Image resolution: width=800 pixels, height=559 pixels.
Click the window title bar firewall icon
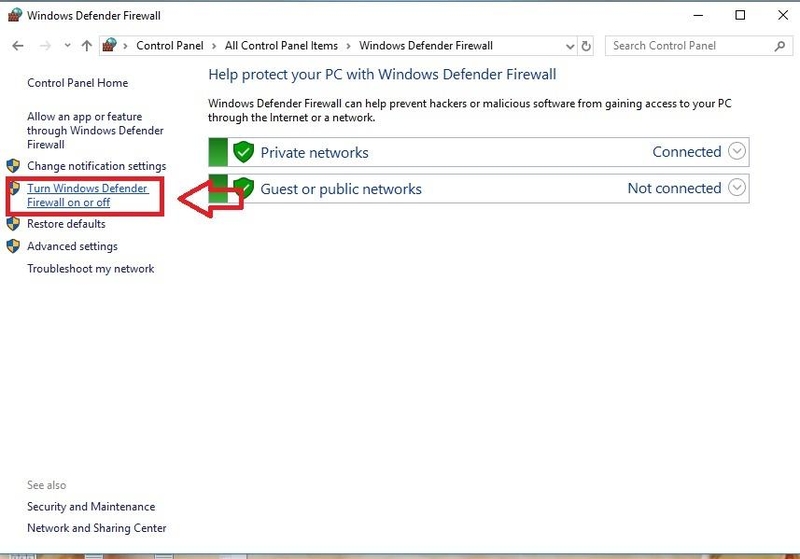(x=14, y=15)
